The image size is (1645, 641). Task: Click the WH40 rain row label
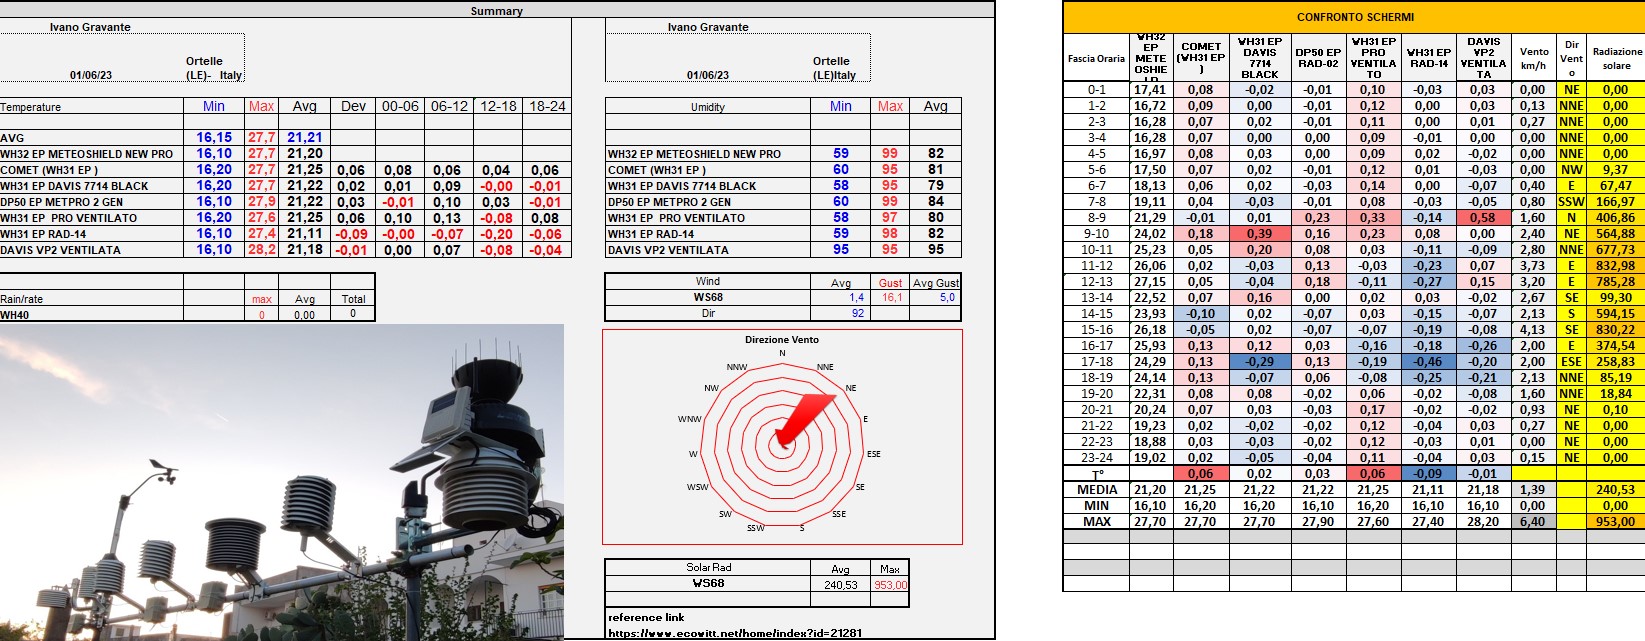(x=15, y=315)
